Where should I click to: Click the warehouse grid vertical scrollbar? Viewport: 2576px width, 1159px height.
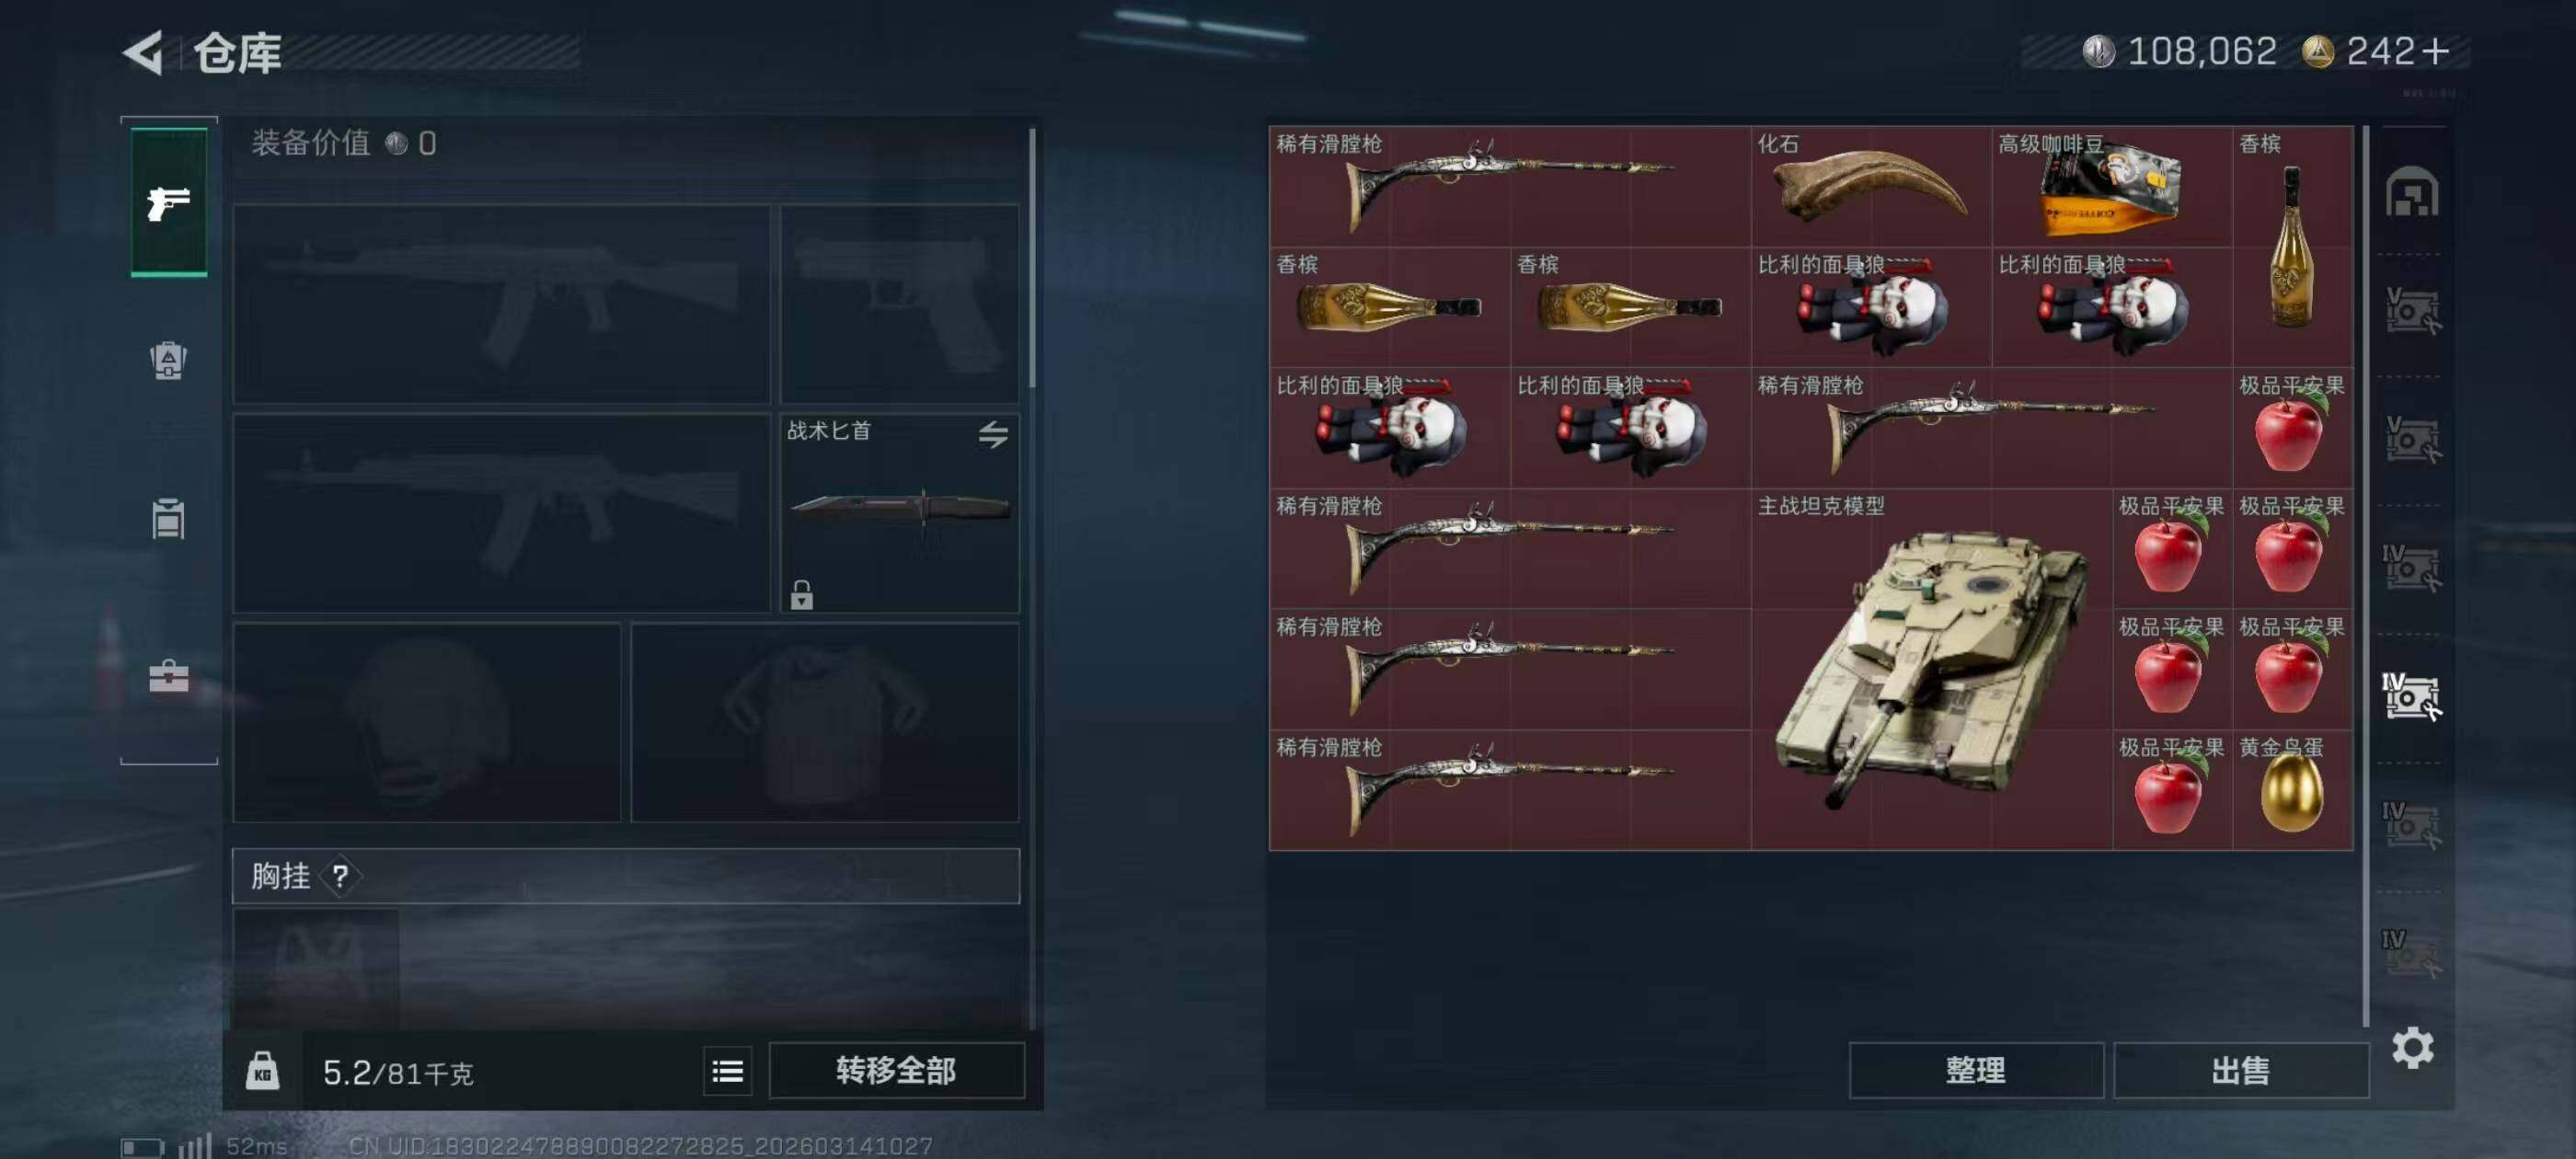click(x=2366, y=575)
